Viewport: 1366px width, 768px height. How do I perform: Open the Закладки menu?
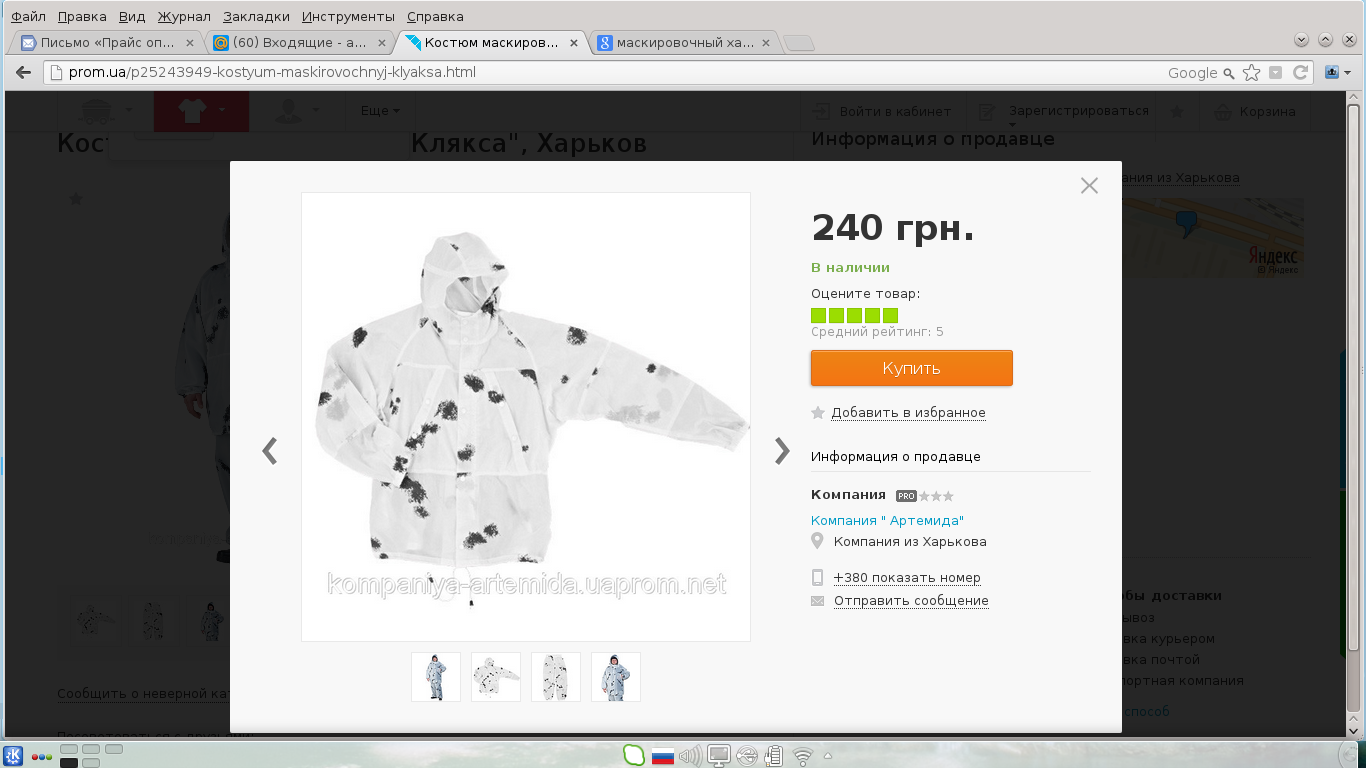click(256, 16)
